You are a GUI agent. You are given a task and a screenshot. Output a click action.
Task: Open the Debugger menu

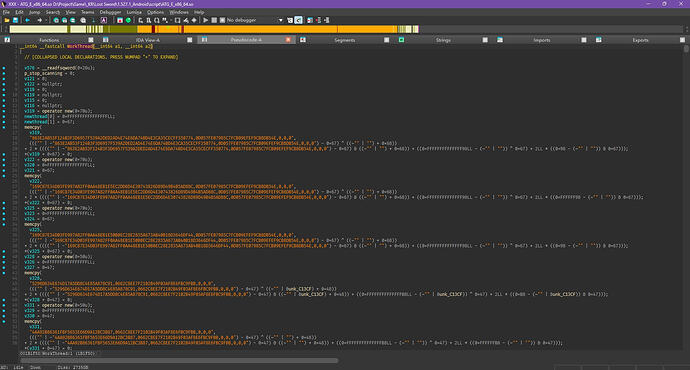(110, 12)
